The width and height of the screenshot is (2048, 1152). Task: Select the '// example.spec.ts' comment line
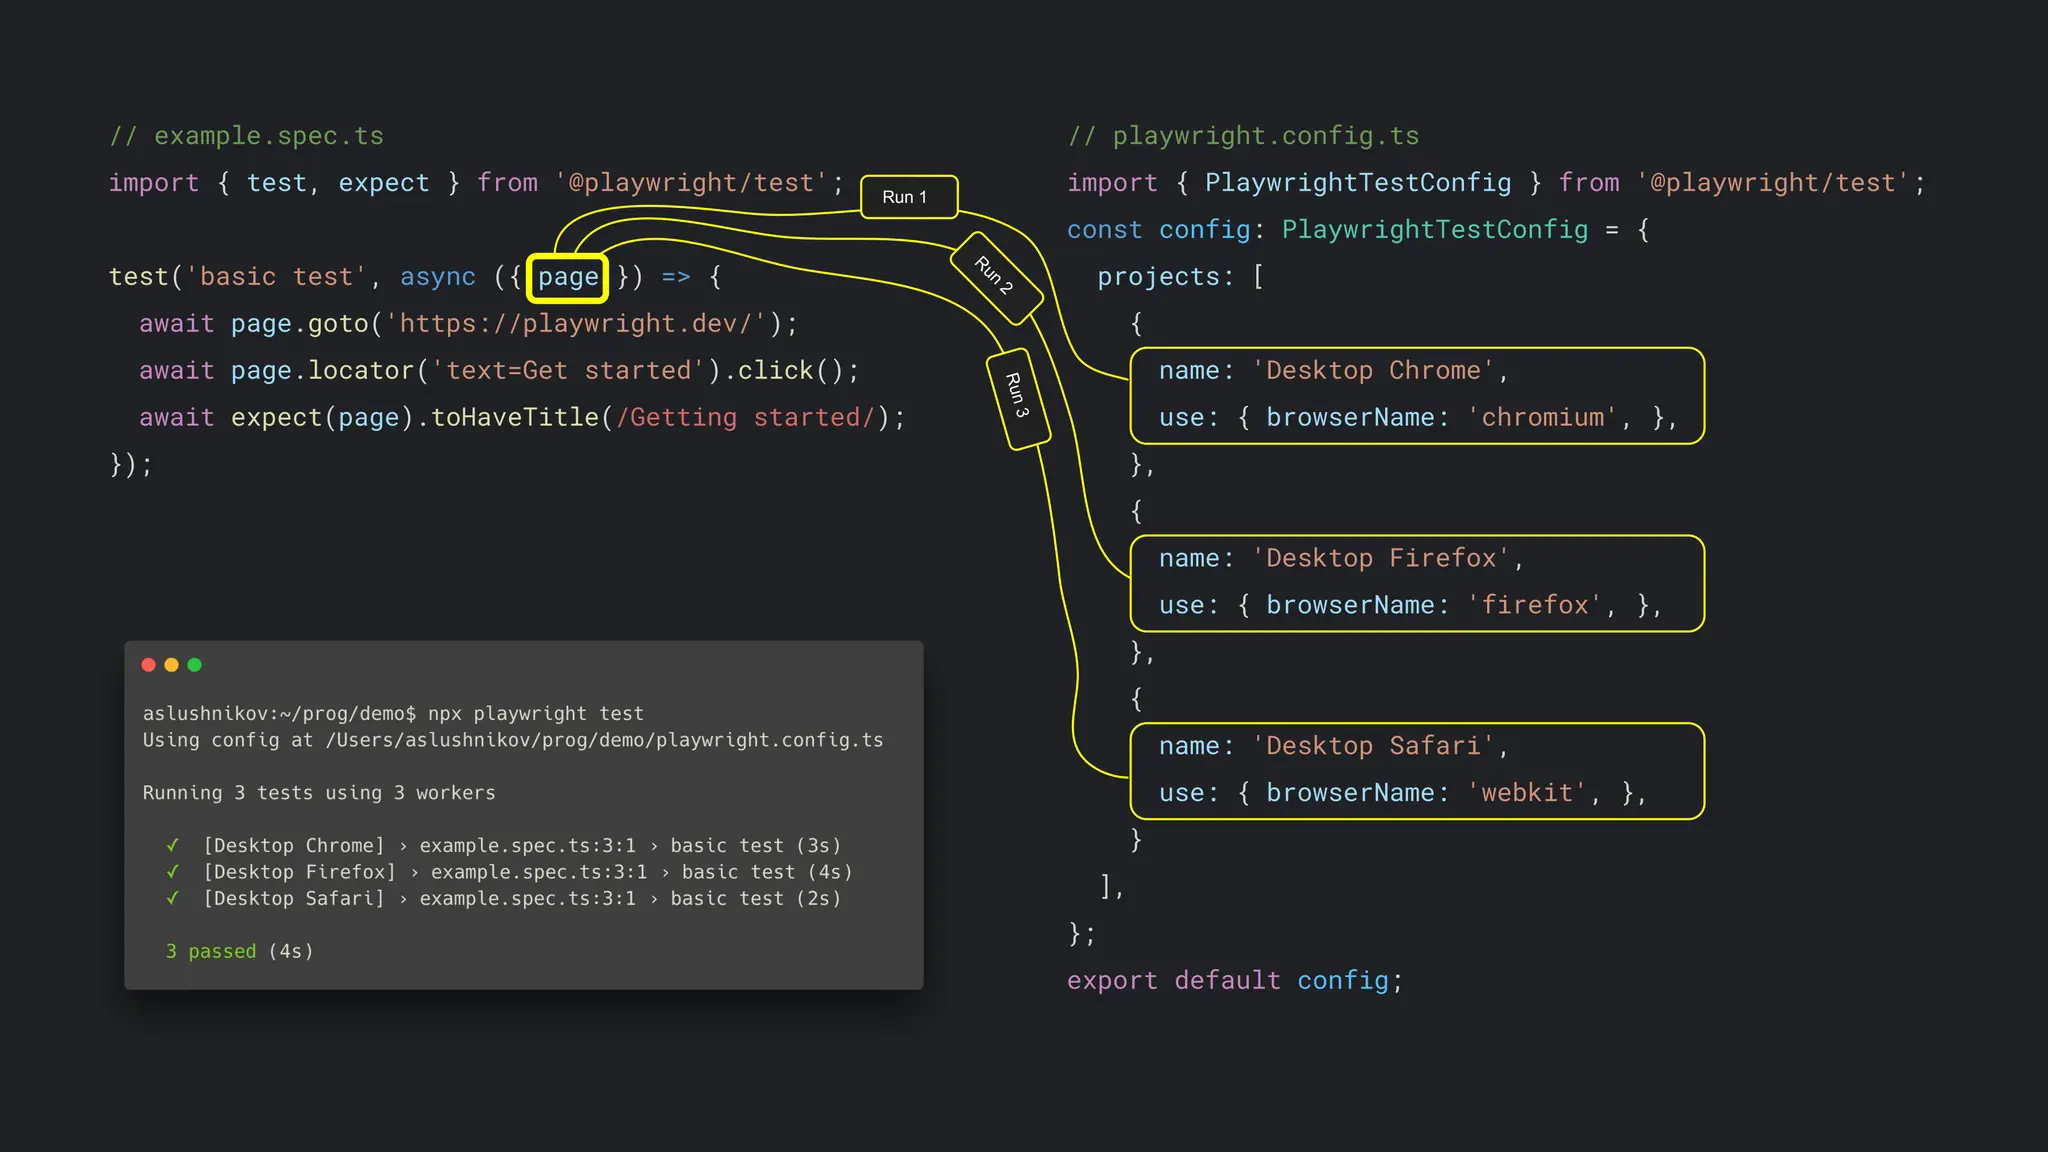[246, 136]
